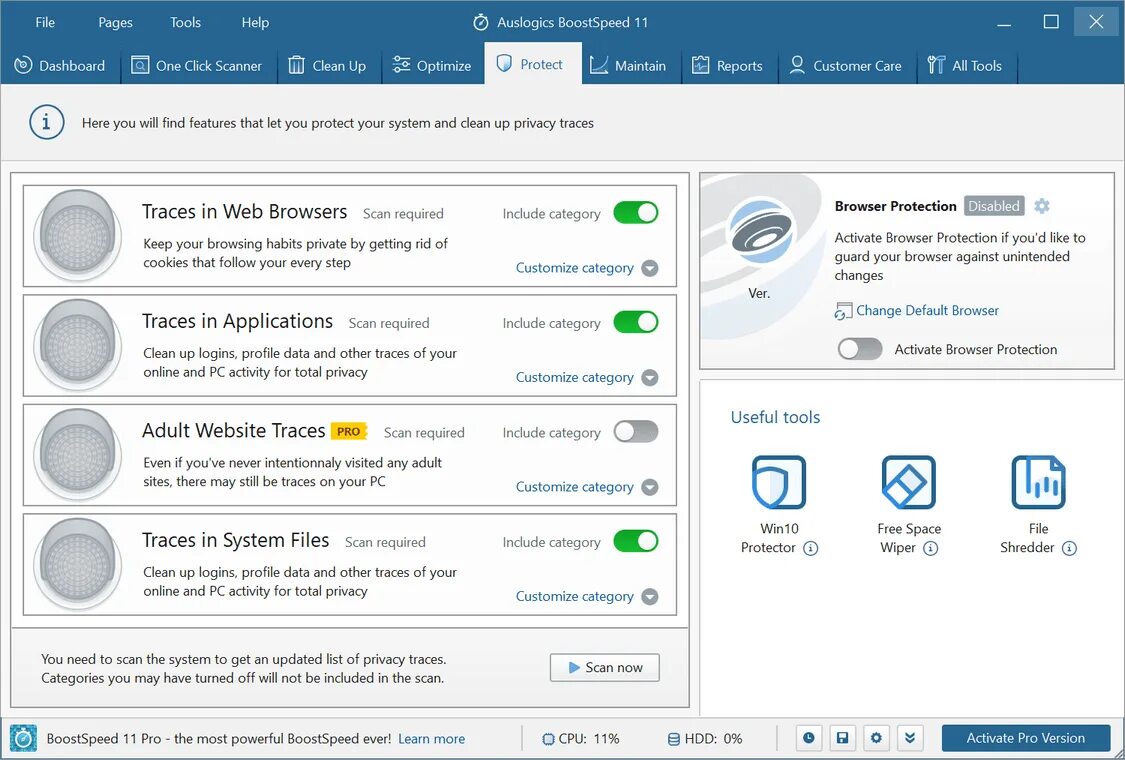The height and width of the screenshot is (760, 1125).
Task: Show info for File Shredder
Action: 1069,548
